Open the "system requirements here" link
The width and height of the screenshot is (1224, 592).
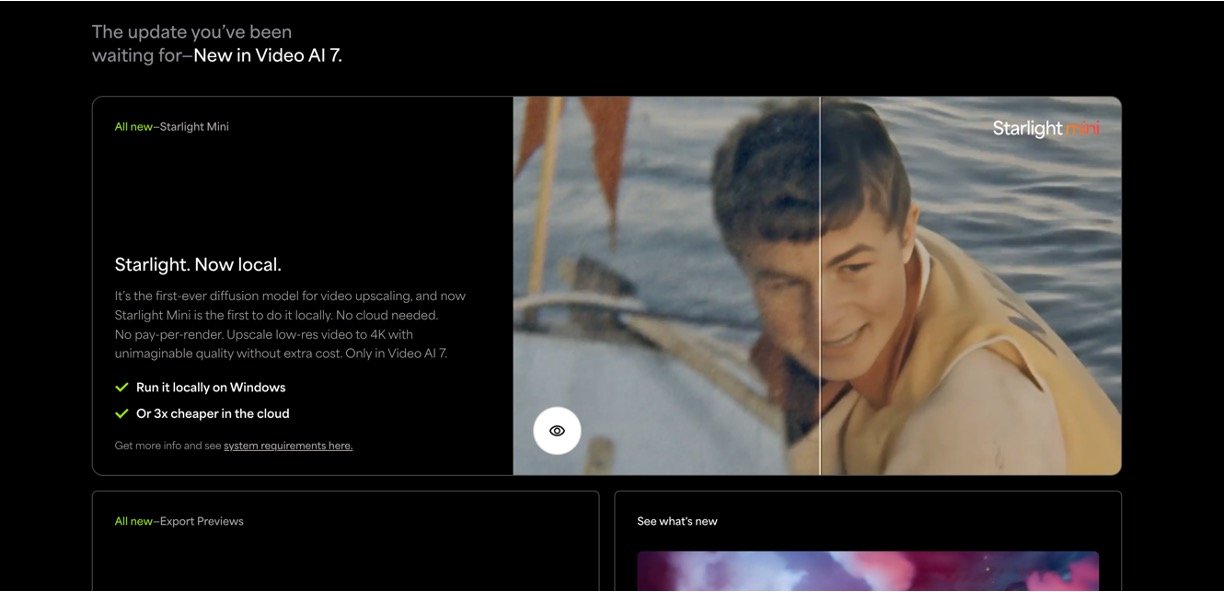coord(288,446)
